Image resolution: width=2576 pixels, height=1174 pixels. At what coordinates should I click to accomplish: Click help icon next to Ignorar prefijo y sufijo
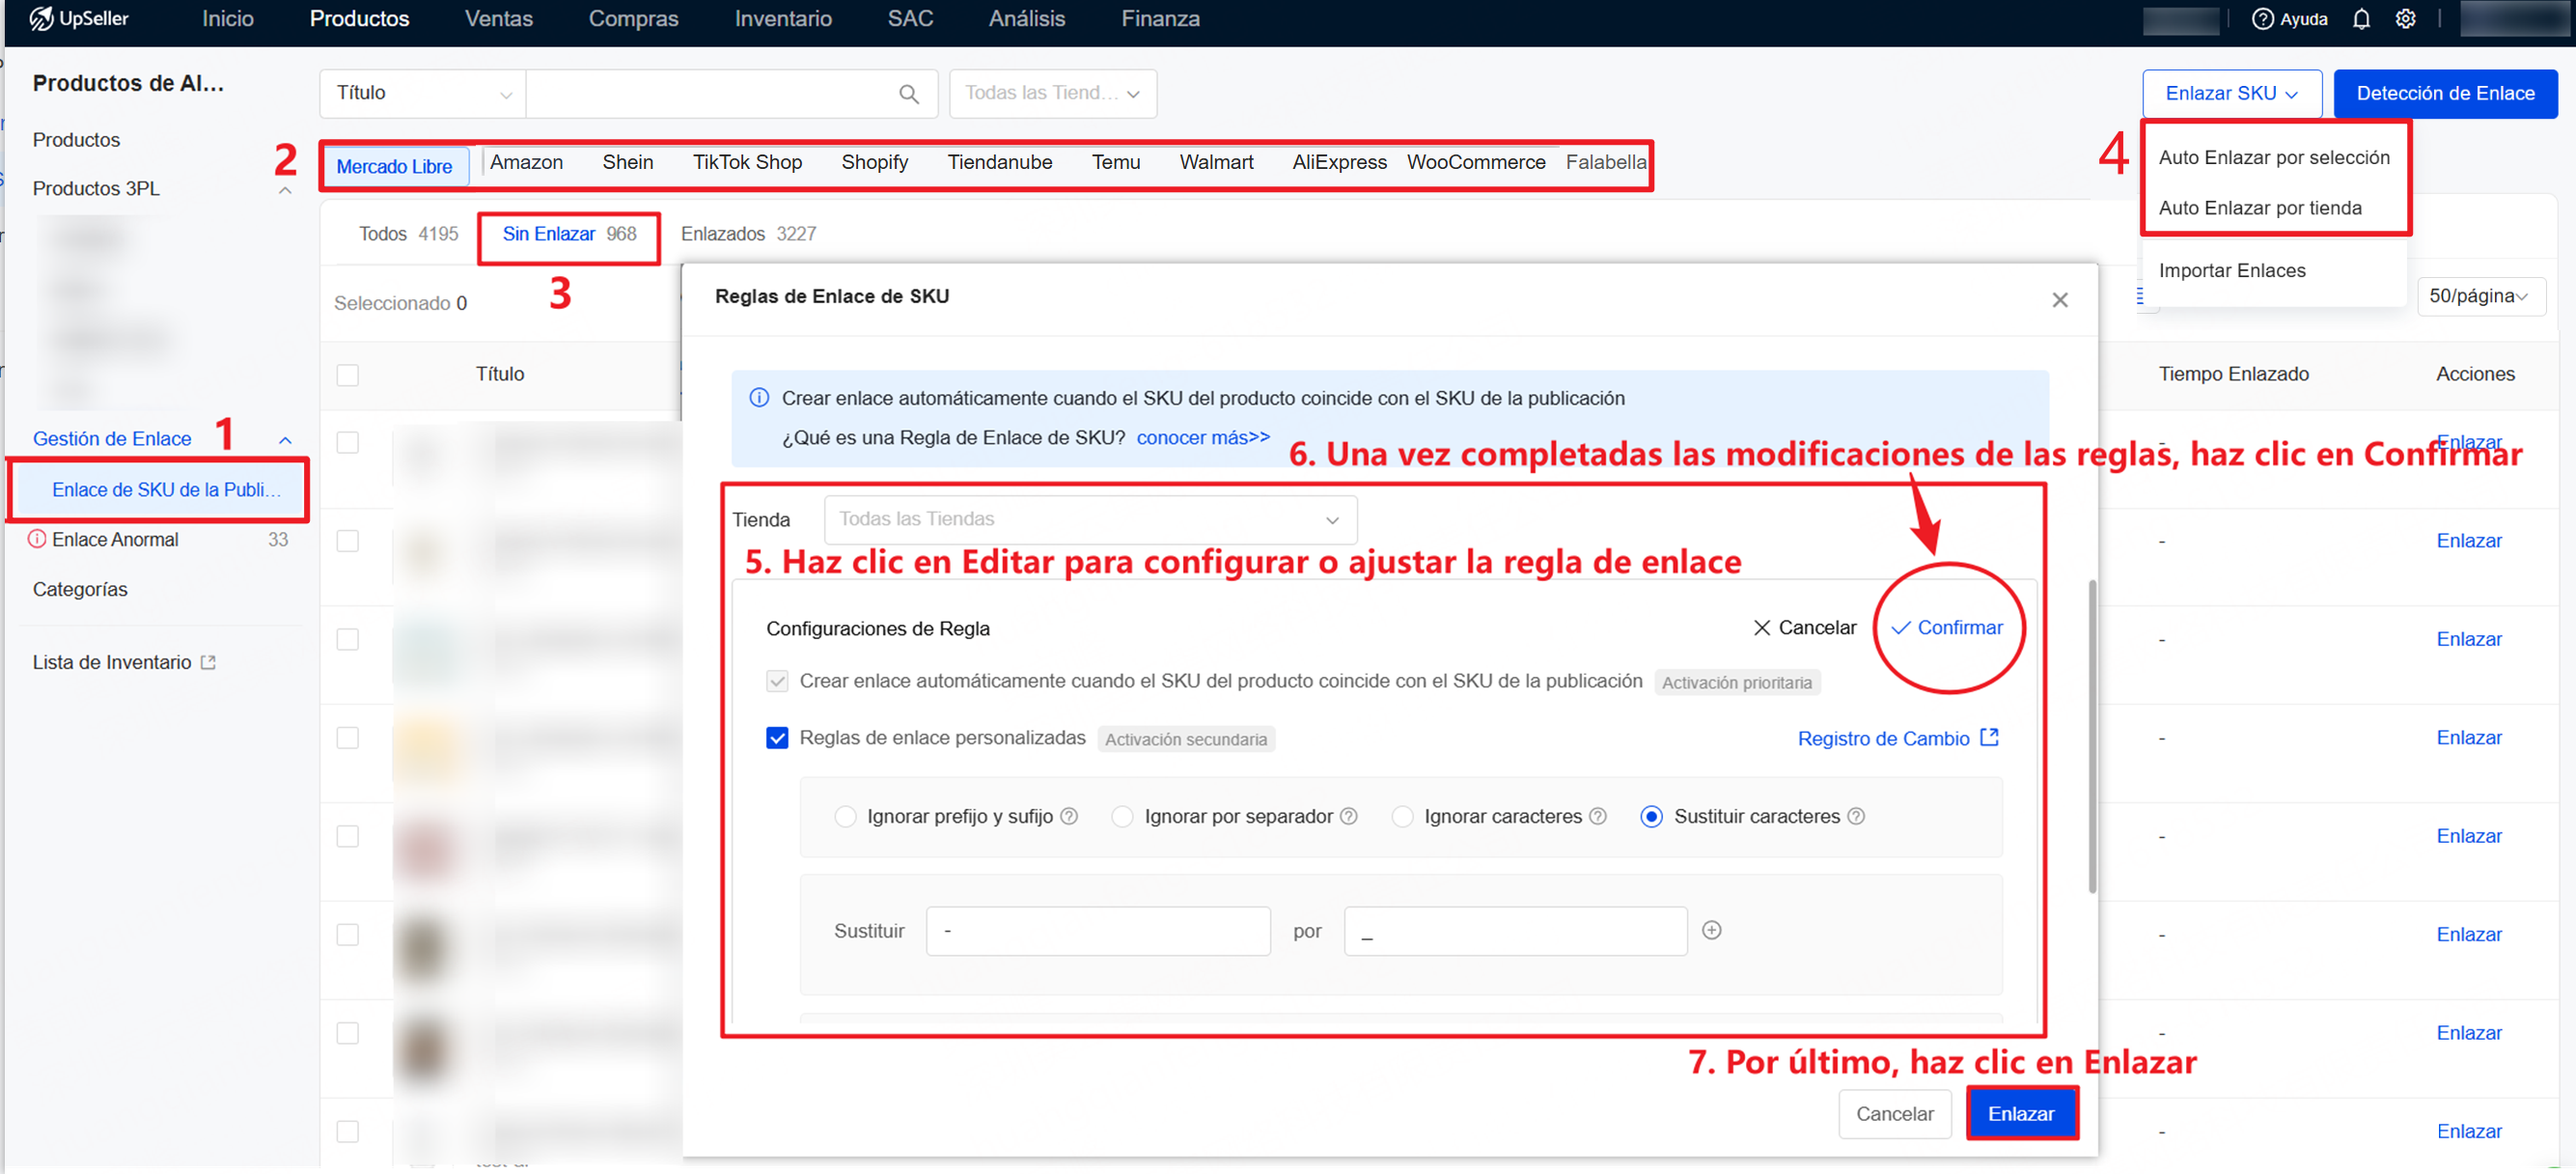pos(1069,816)
